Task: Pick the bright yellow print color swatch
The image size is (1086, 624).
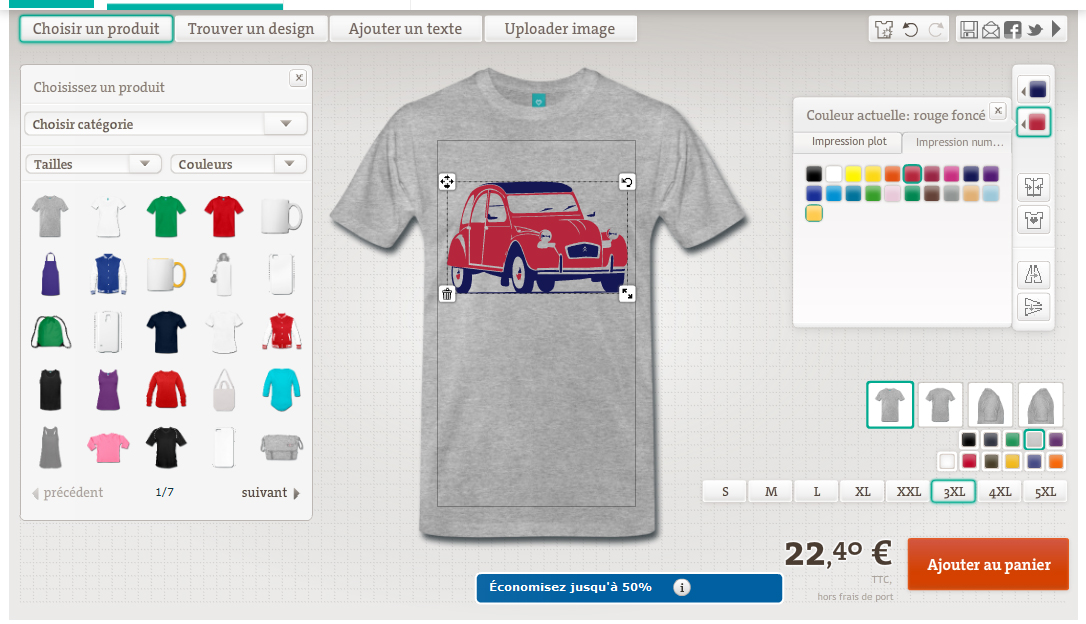Action: coord(853,174)
